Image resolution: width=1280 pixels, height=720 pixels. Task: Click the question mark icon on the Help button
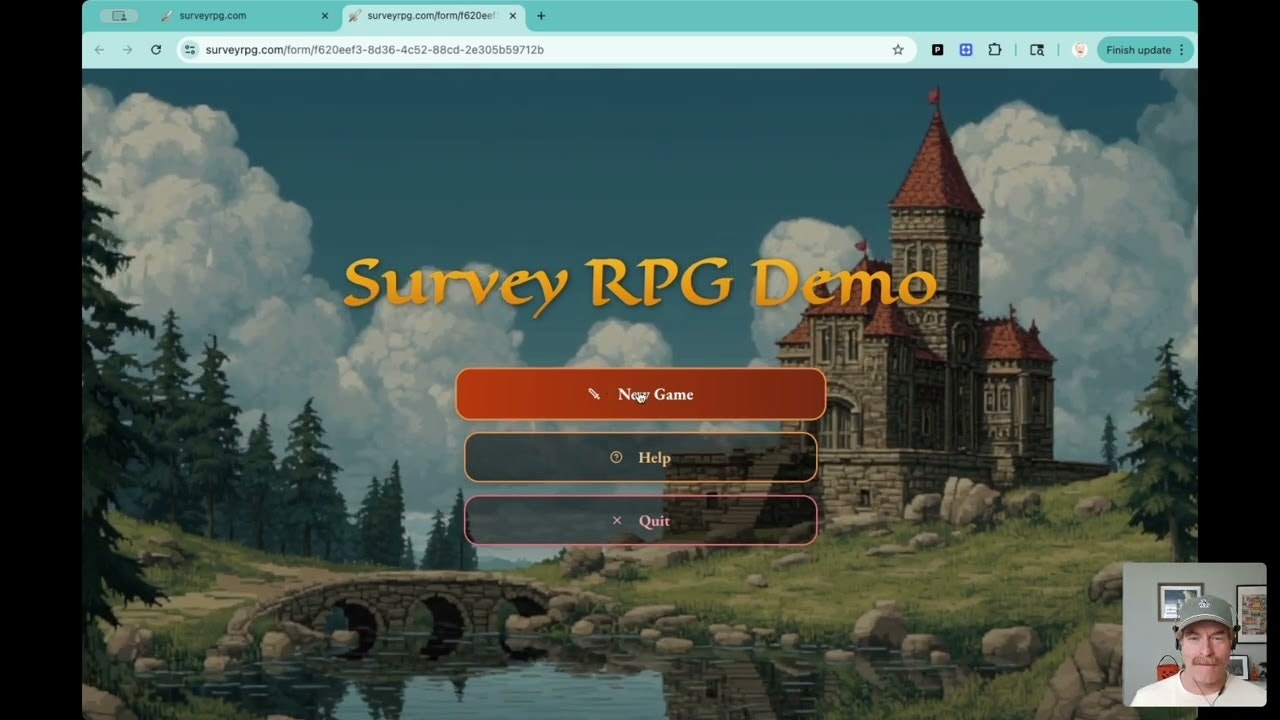pos(617,457)
